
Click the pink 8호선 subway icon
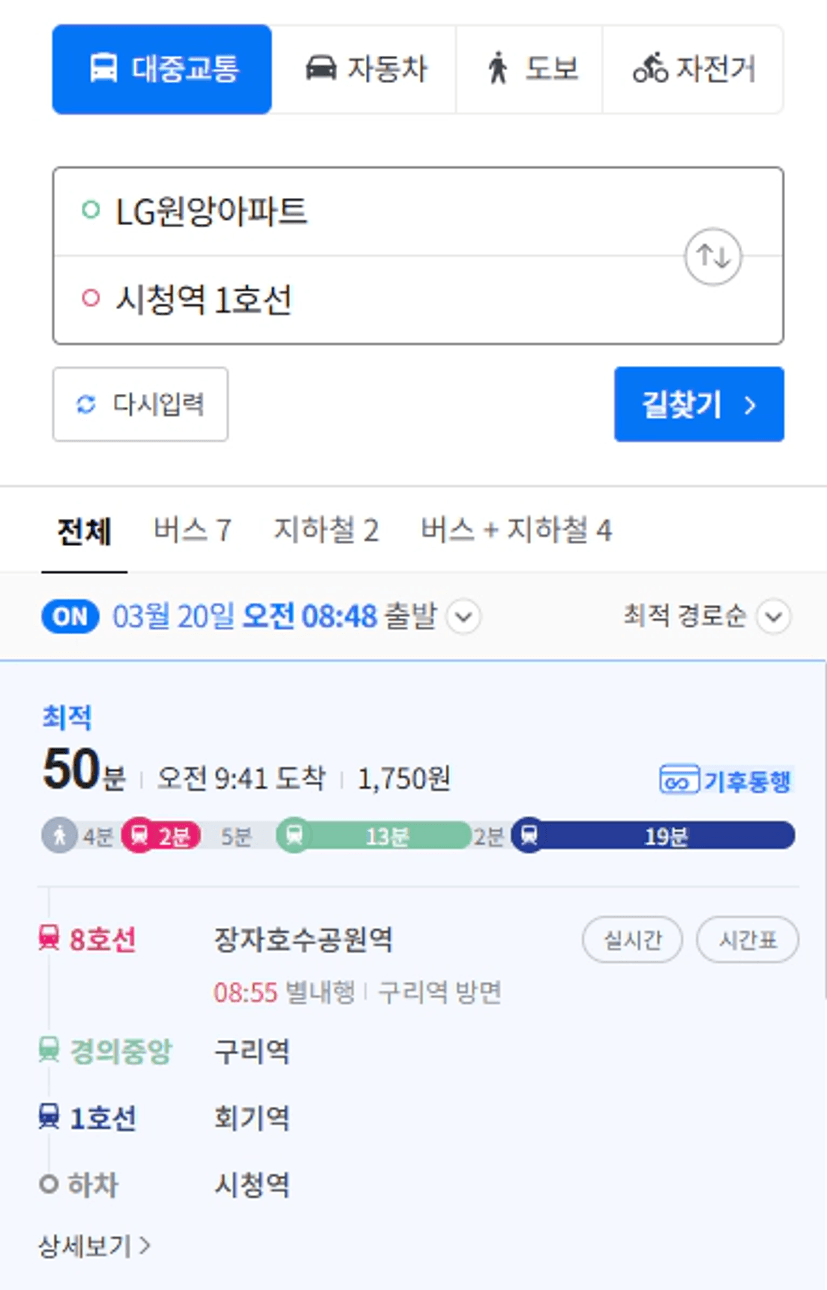click(x=49, y=938)
